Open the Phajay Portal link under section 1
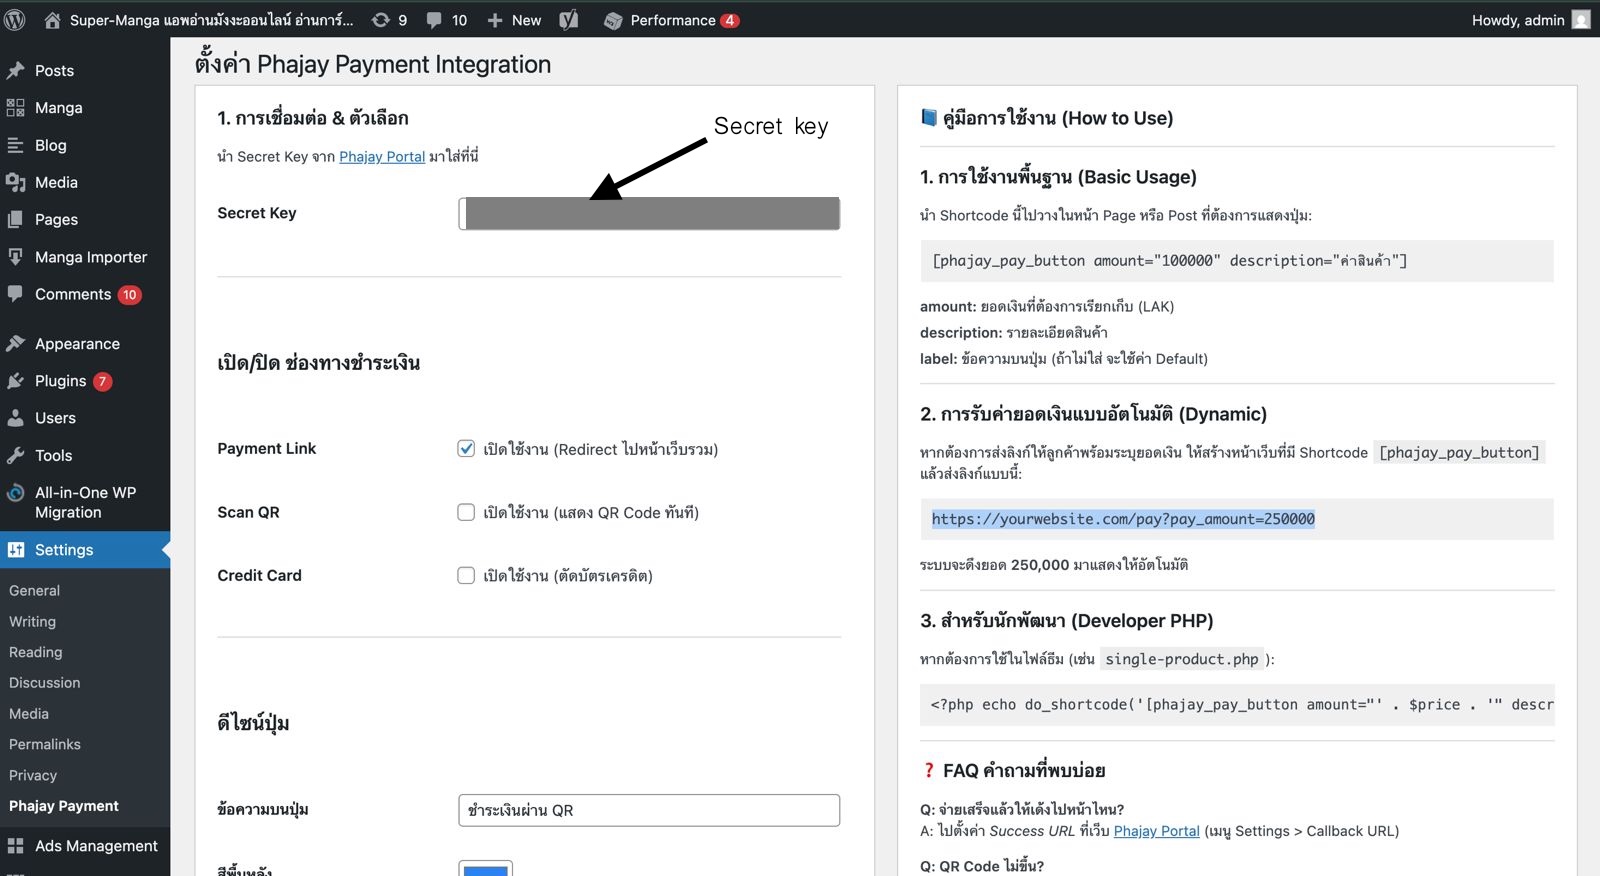 coord(382,156)
